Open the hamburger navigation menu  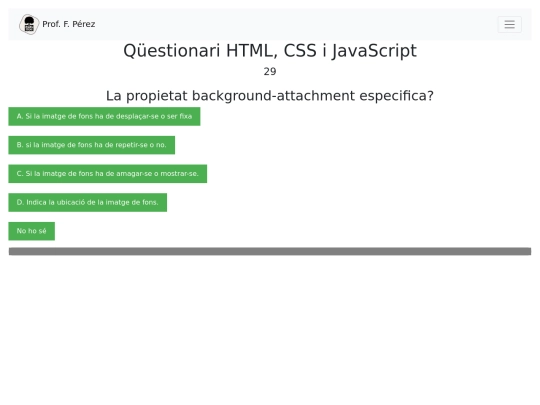pyautogui.click(x=509, y=24)
